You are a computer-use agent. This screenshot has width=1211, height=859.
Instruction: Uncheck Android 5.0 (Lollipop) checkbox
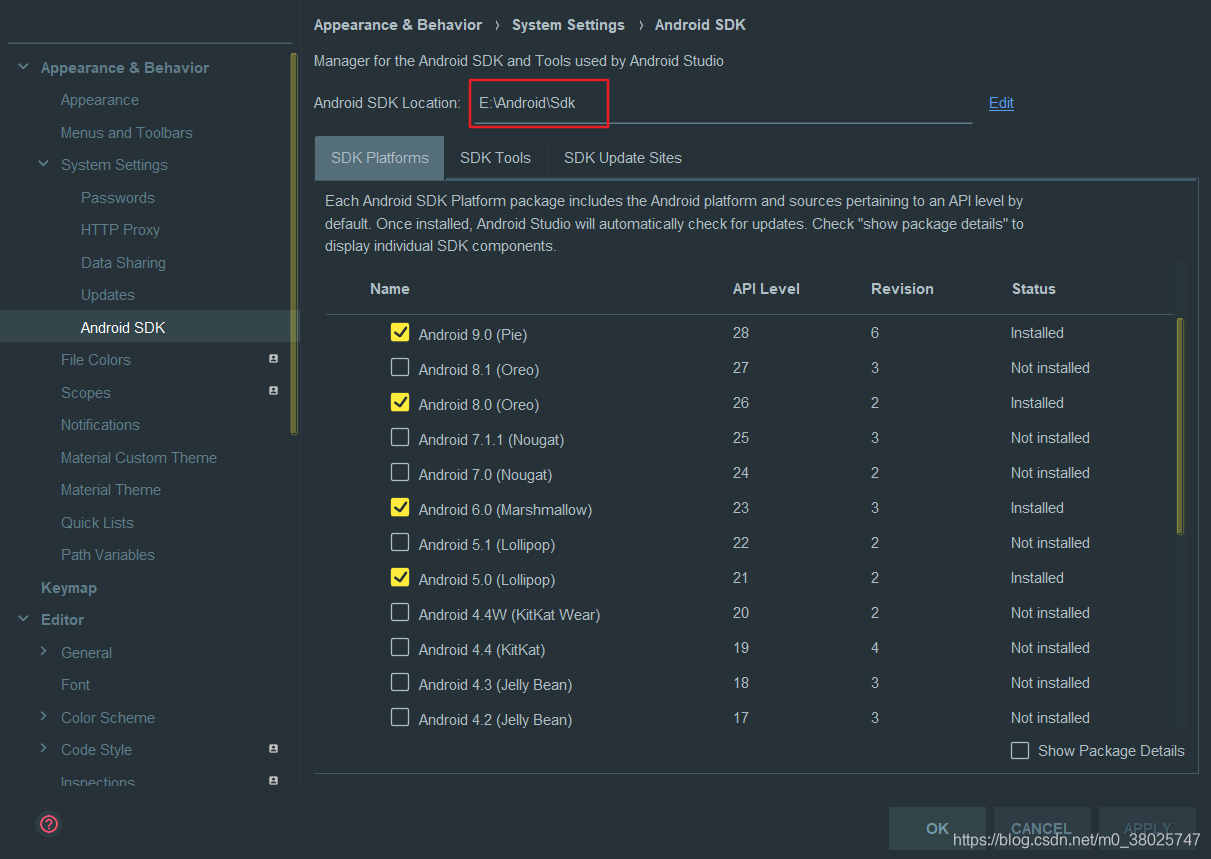[400, 577]
